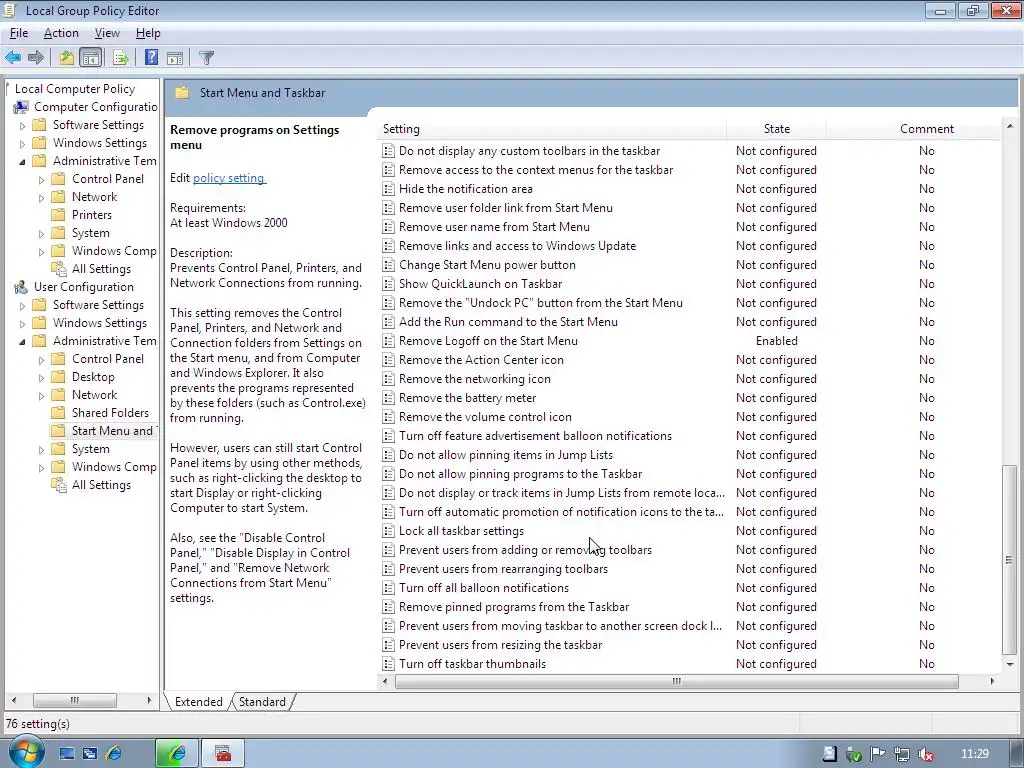1024x768 pixels.
Task: Click policy icon beside Turn off taskbar thumbnails
Action: 388,664
